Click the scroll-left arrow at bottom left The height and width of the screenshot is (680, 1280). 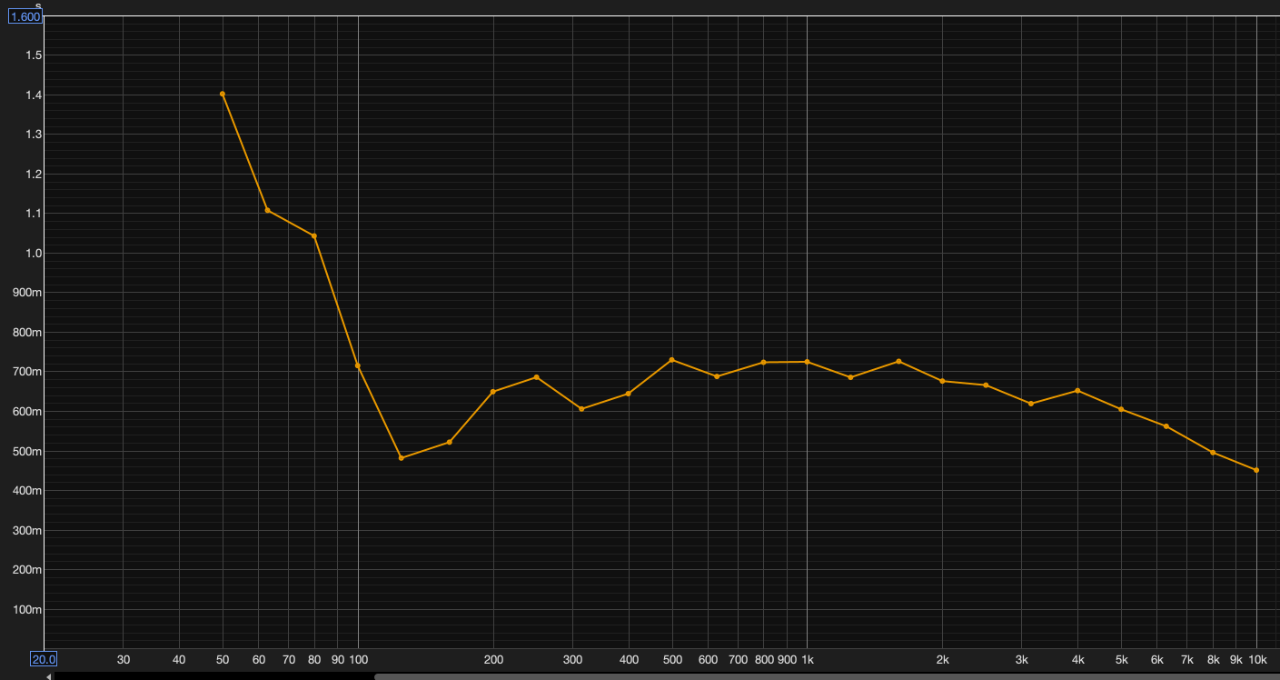click(x=48, y=676)
